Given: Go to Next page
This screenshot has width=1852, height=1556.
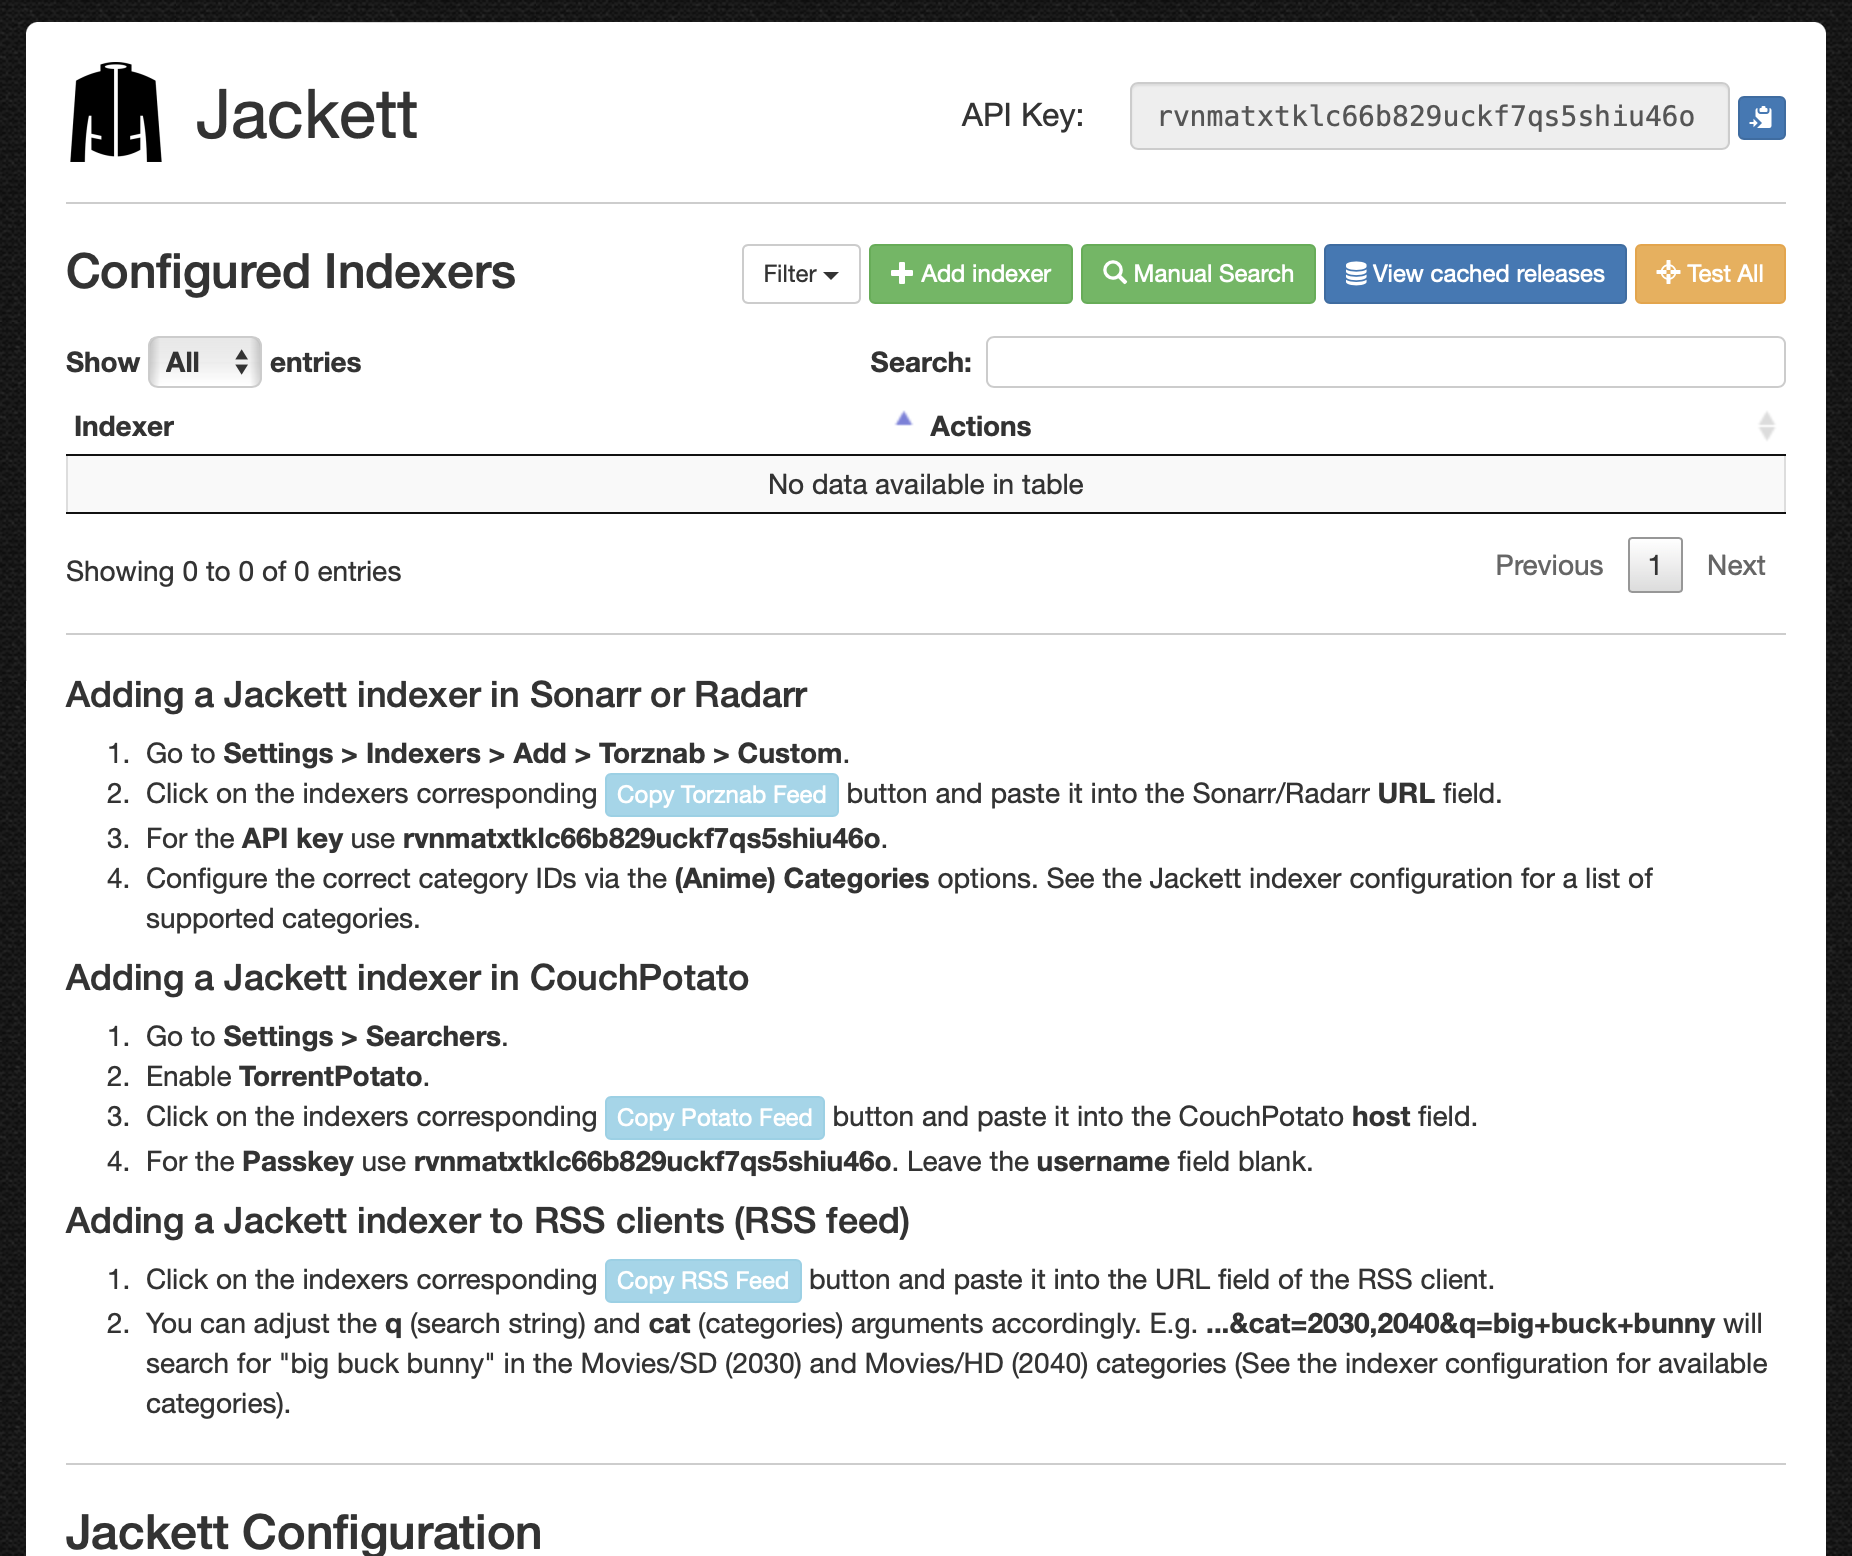Looking at the screenshot, I should click(1736, 565).
